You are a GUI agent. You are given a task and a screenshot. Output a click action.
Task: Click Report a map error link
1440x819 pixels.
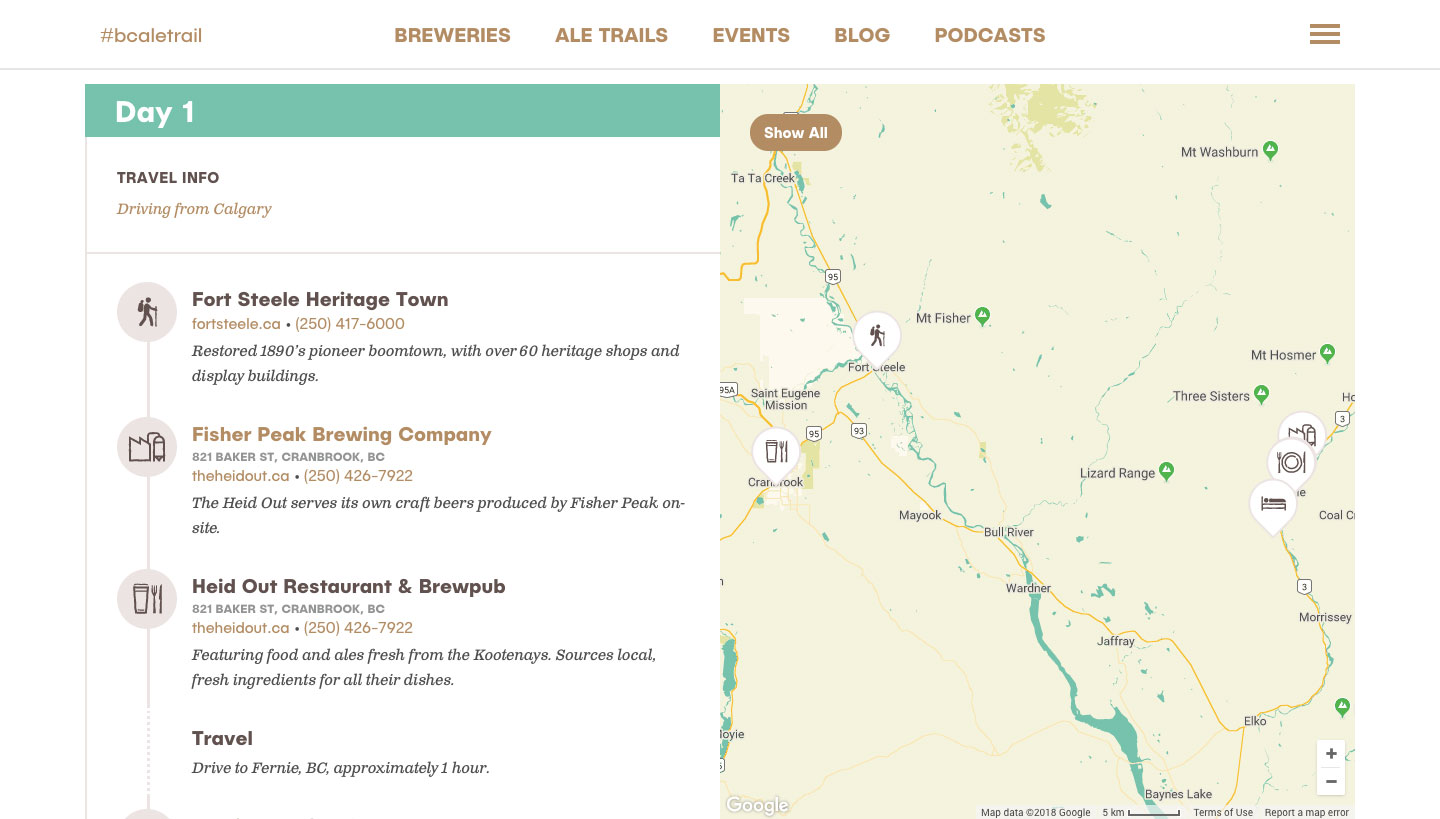point(1307,812)
